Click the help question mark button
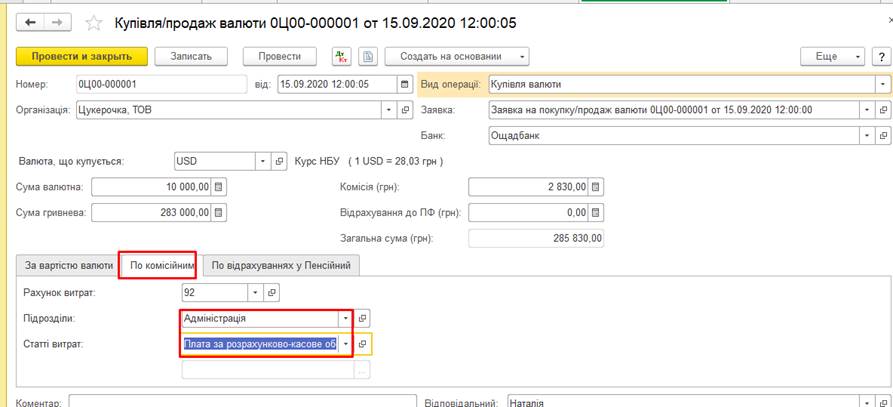893x407 pixels. click(882, 57)
